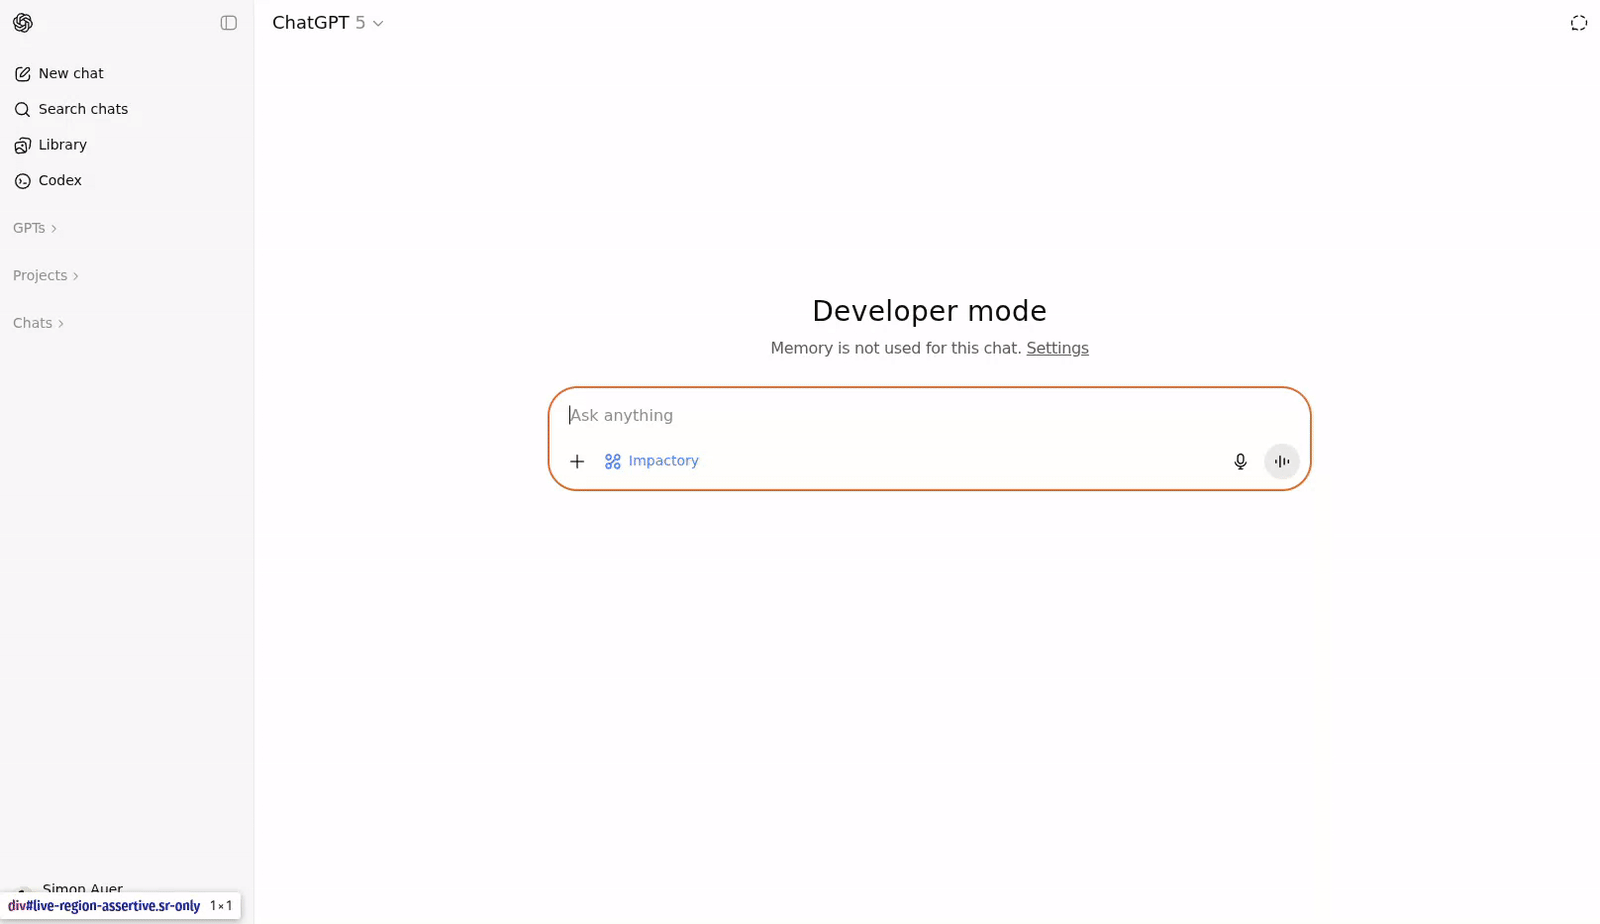Open the Library
1600x924 pixels.
(x=62, y=145)
